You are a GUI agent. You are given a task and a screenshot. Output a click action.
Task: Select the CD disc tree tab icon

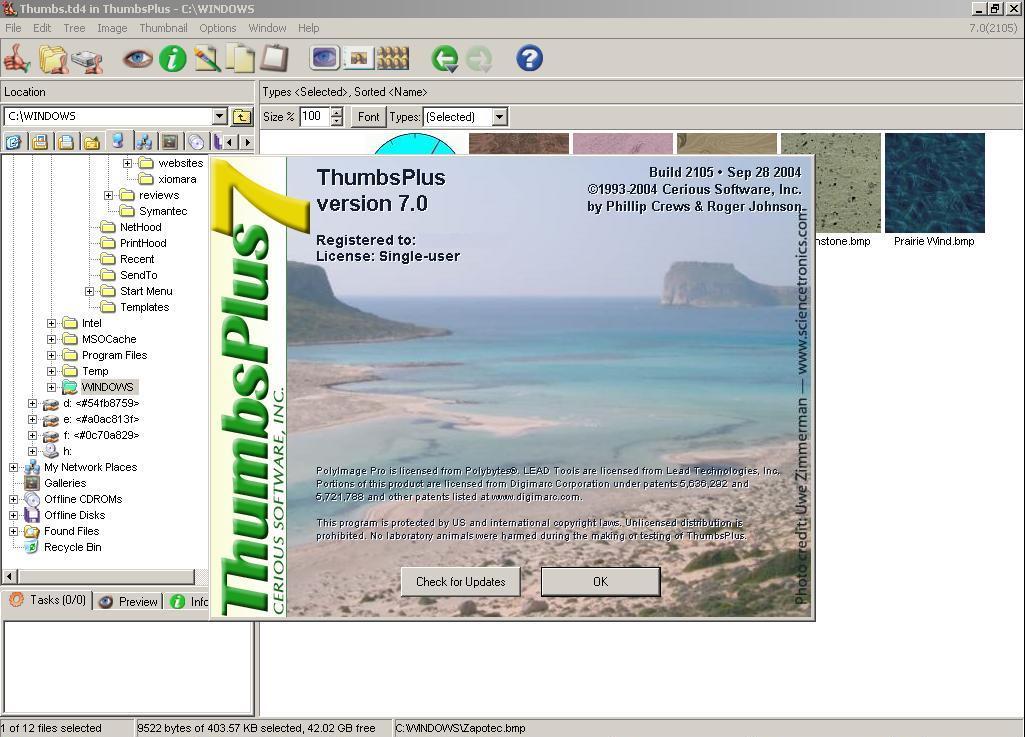tap(196, 141)
